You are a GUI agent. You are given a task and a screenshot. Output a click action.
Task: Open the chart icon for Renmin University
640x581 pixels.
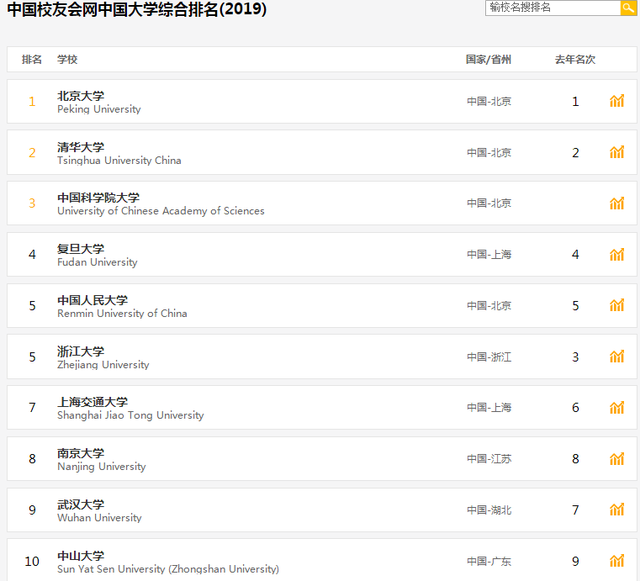click(x=617, y=305)
